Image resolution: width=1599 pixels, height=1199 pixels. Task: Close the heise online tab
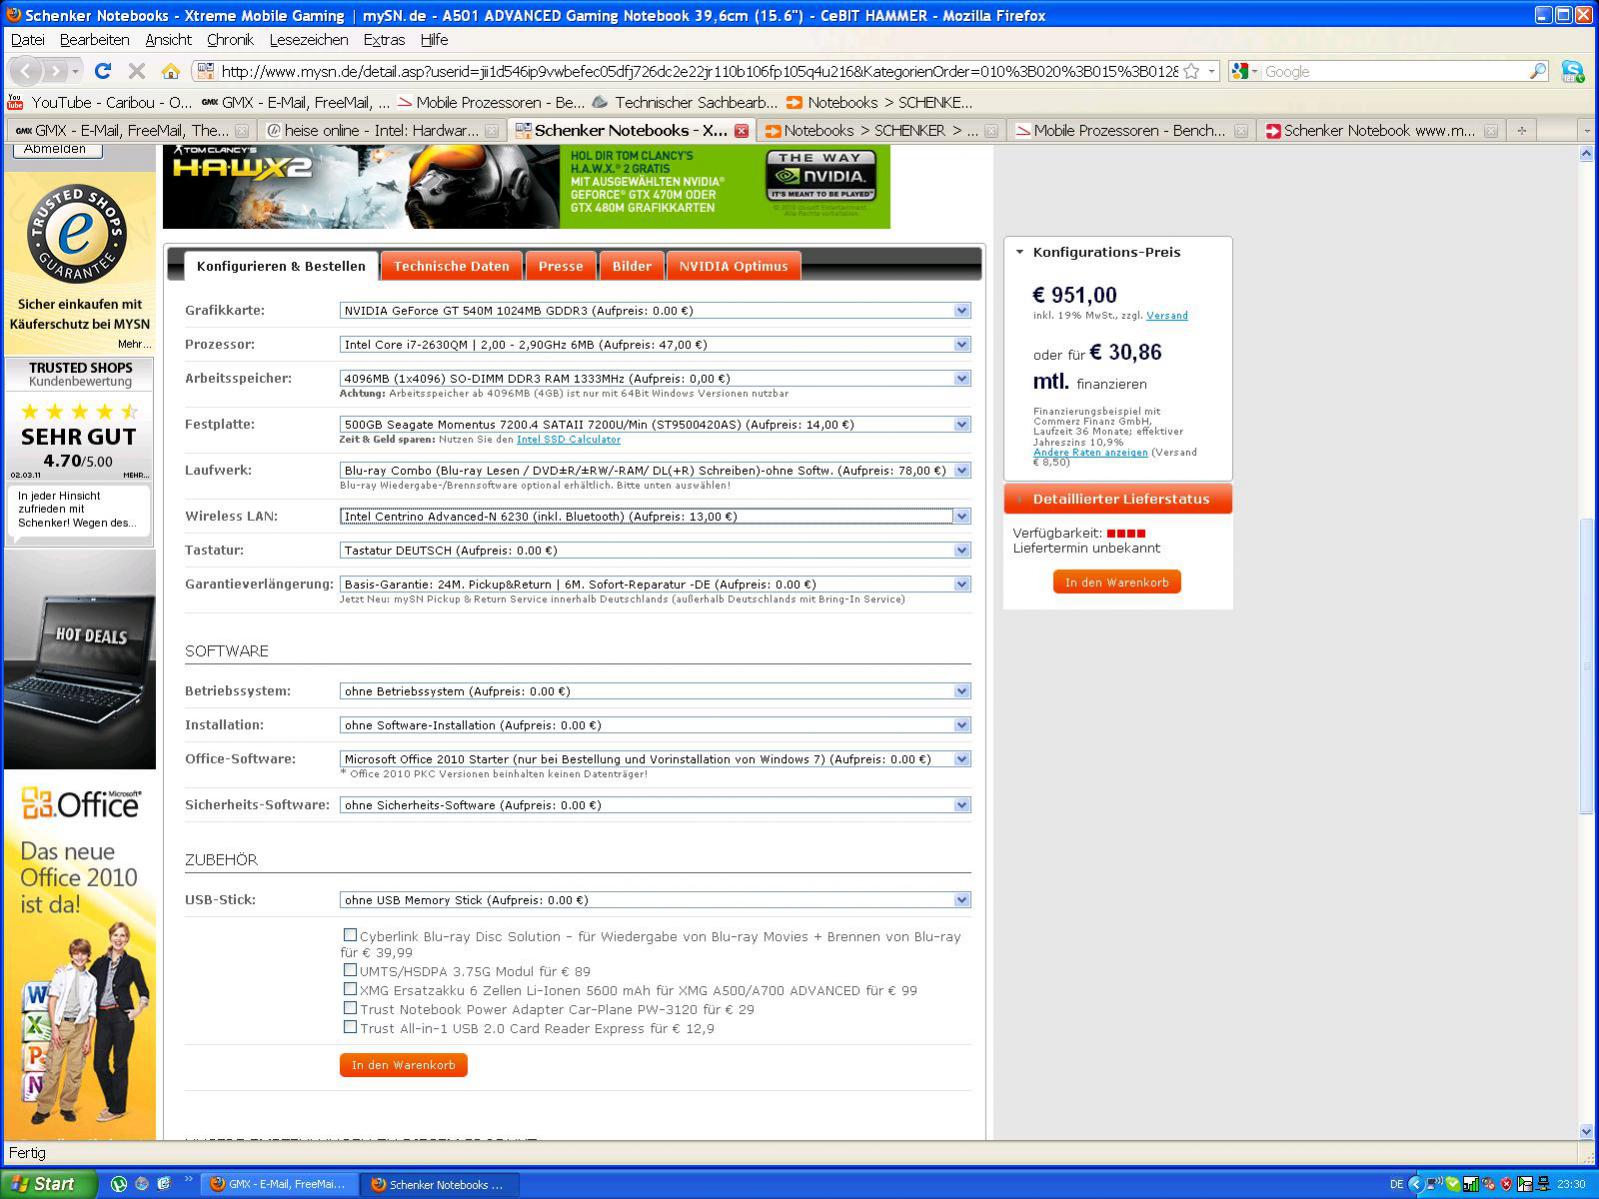[491, 131]
